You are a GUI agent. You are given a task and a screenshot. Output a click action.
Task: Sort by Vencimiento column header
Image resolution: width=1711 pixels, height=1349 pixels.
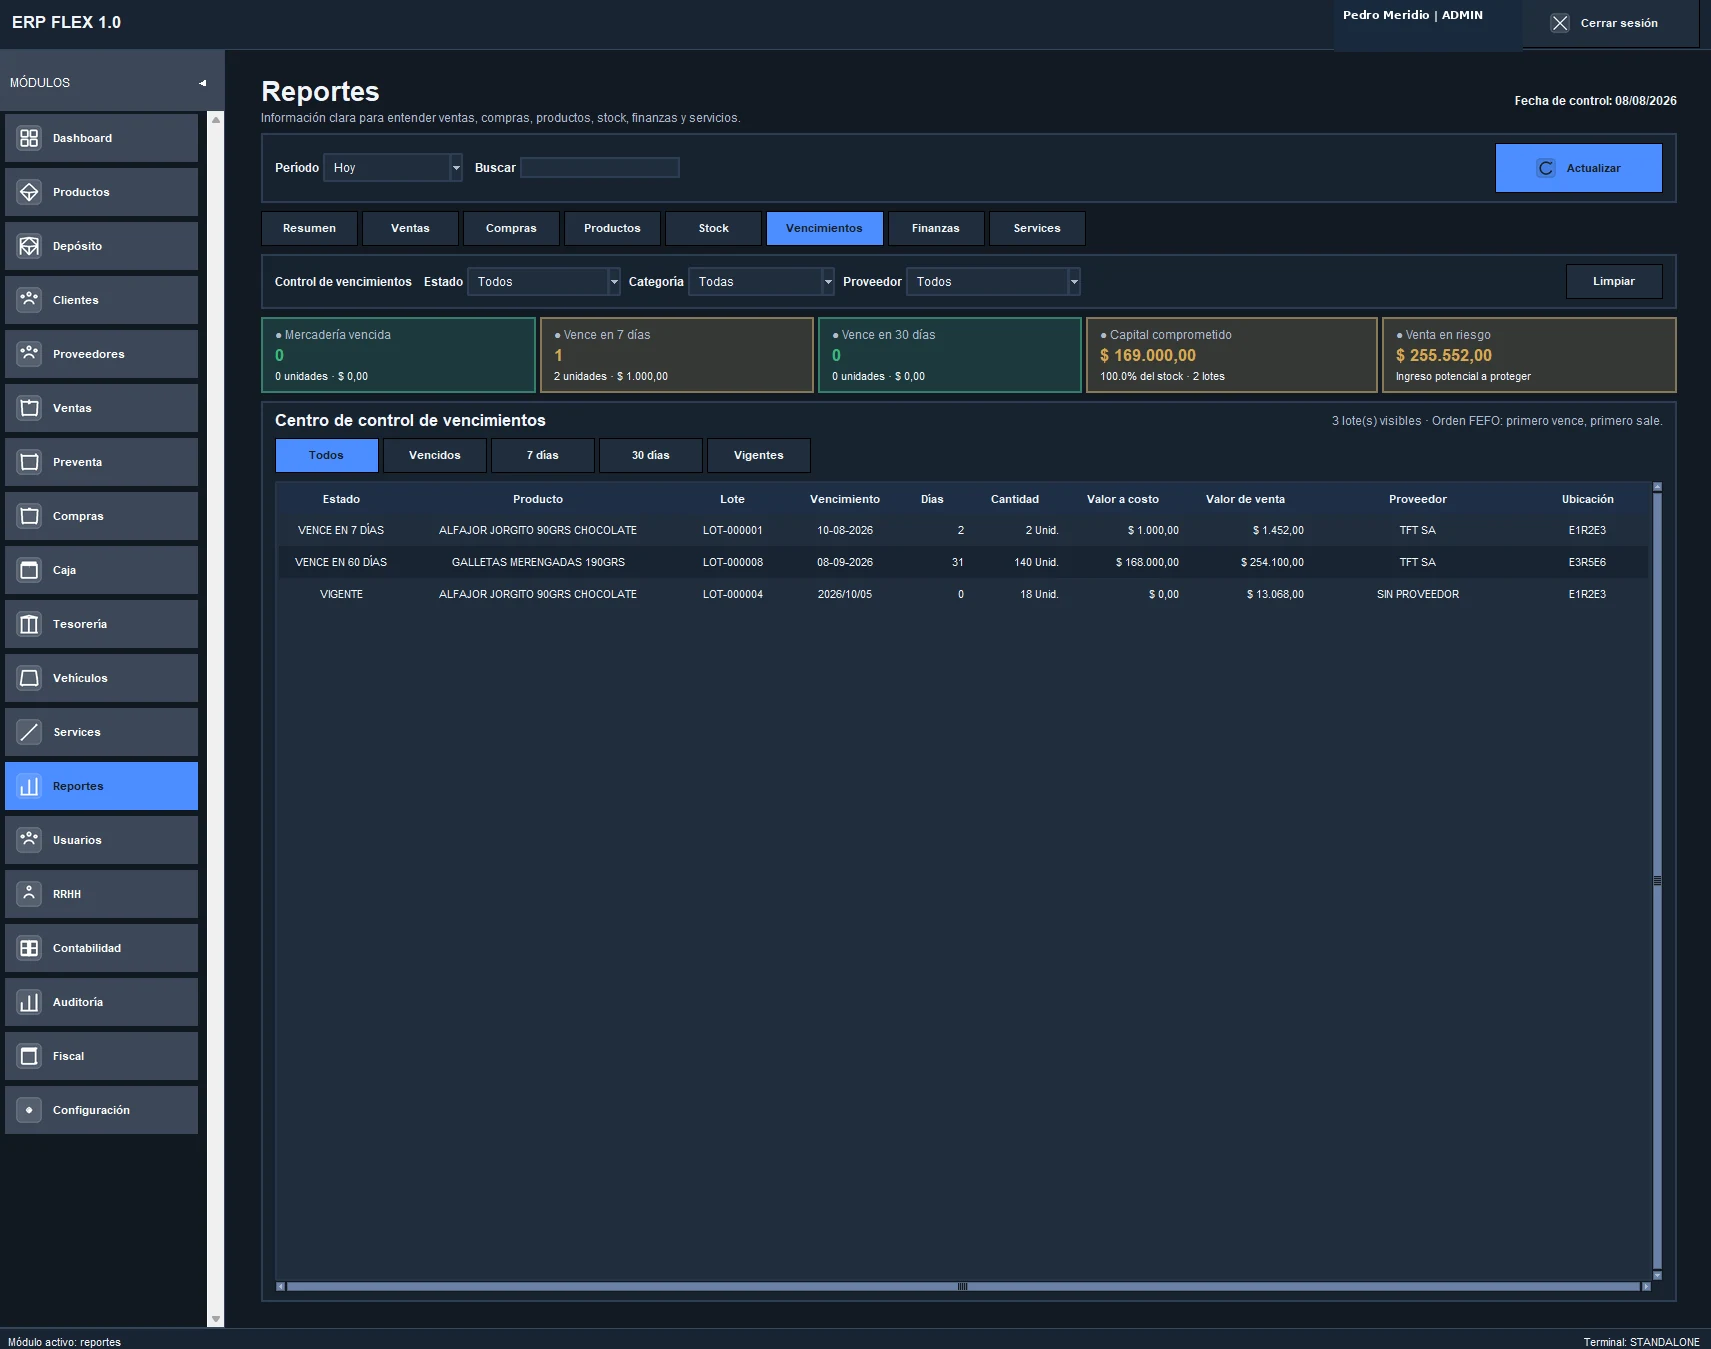(845, 499)
